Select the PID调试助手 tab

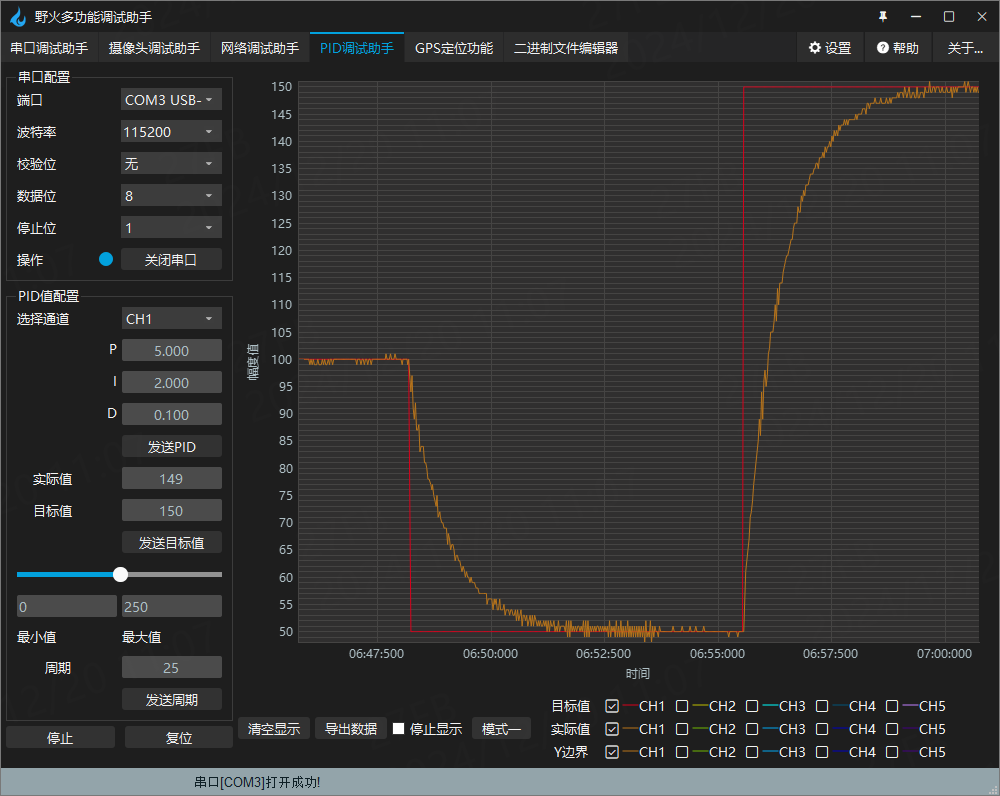pos(357,48)
